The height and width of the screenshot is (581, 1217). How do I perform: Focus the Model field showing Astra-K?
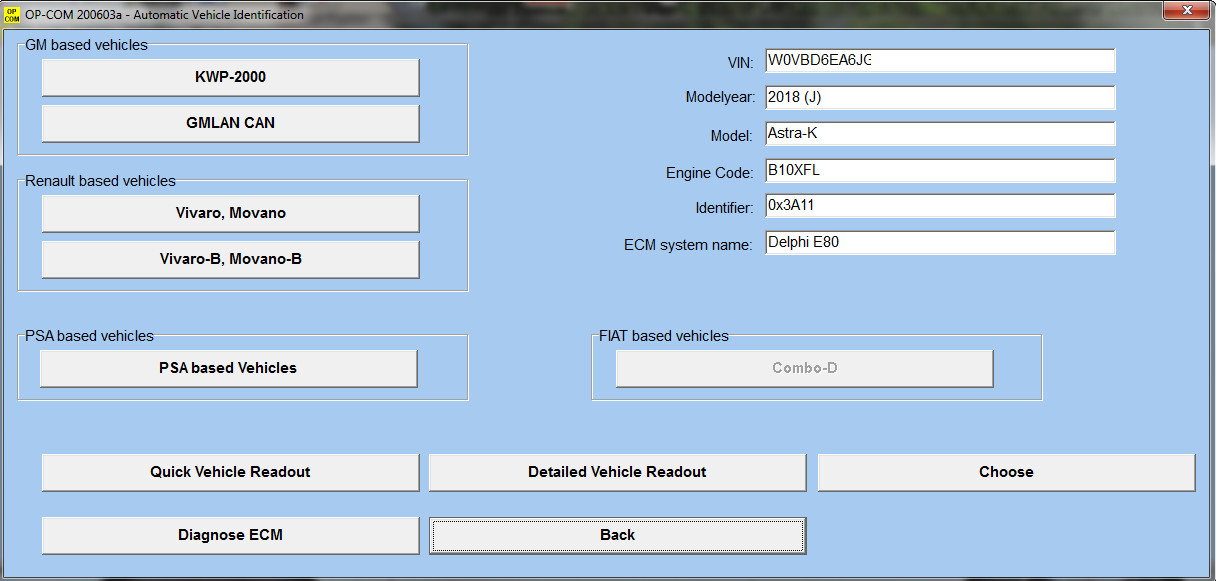click(940, 134)
